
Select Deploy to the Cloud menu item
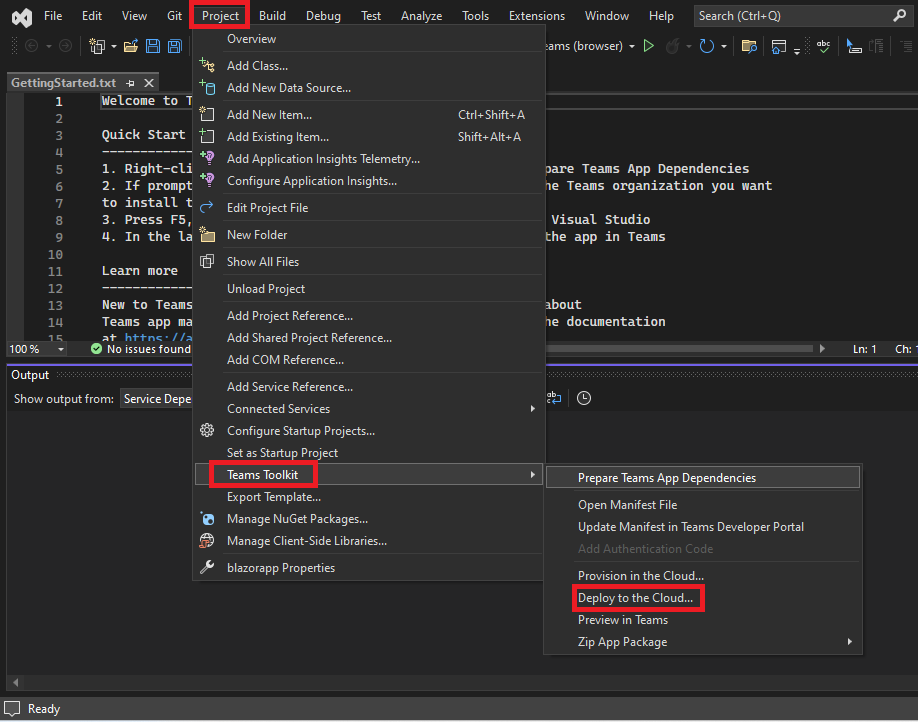635,598
